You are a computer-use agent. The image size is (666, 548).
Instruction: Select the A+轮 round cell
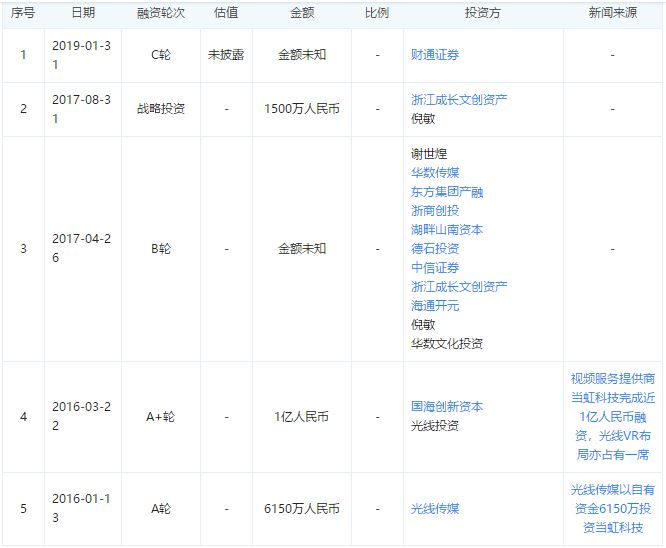(x=161, y=417)
